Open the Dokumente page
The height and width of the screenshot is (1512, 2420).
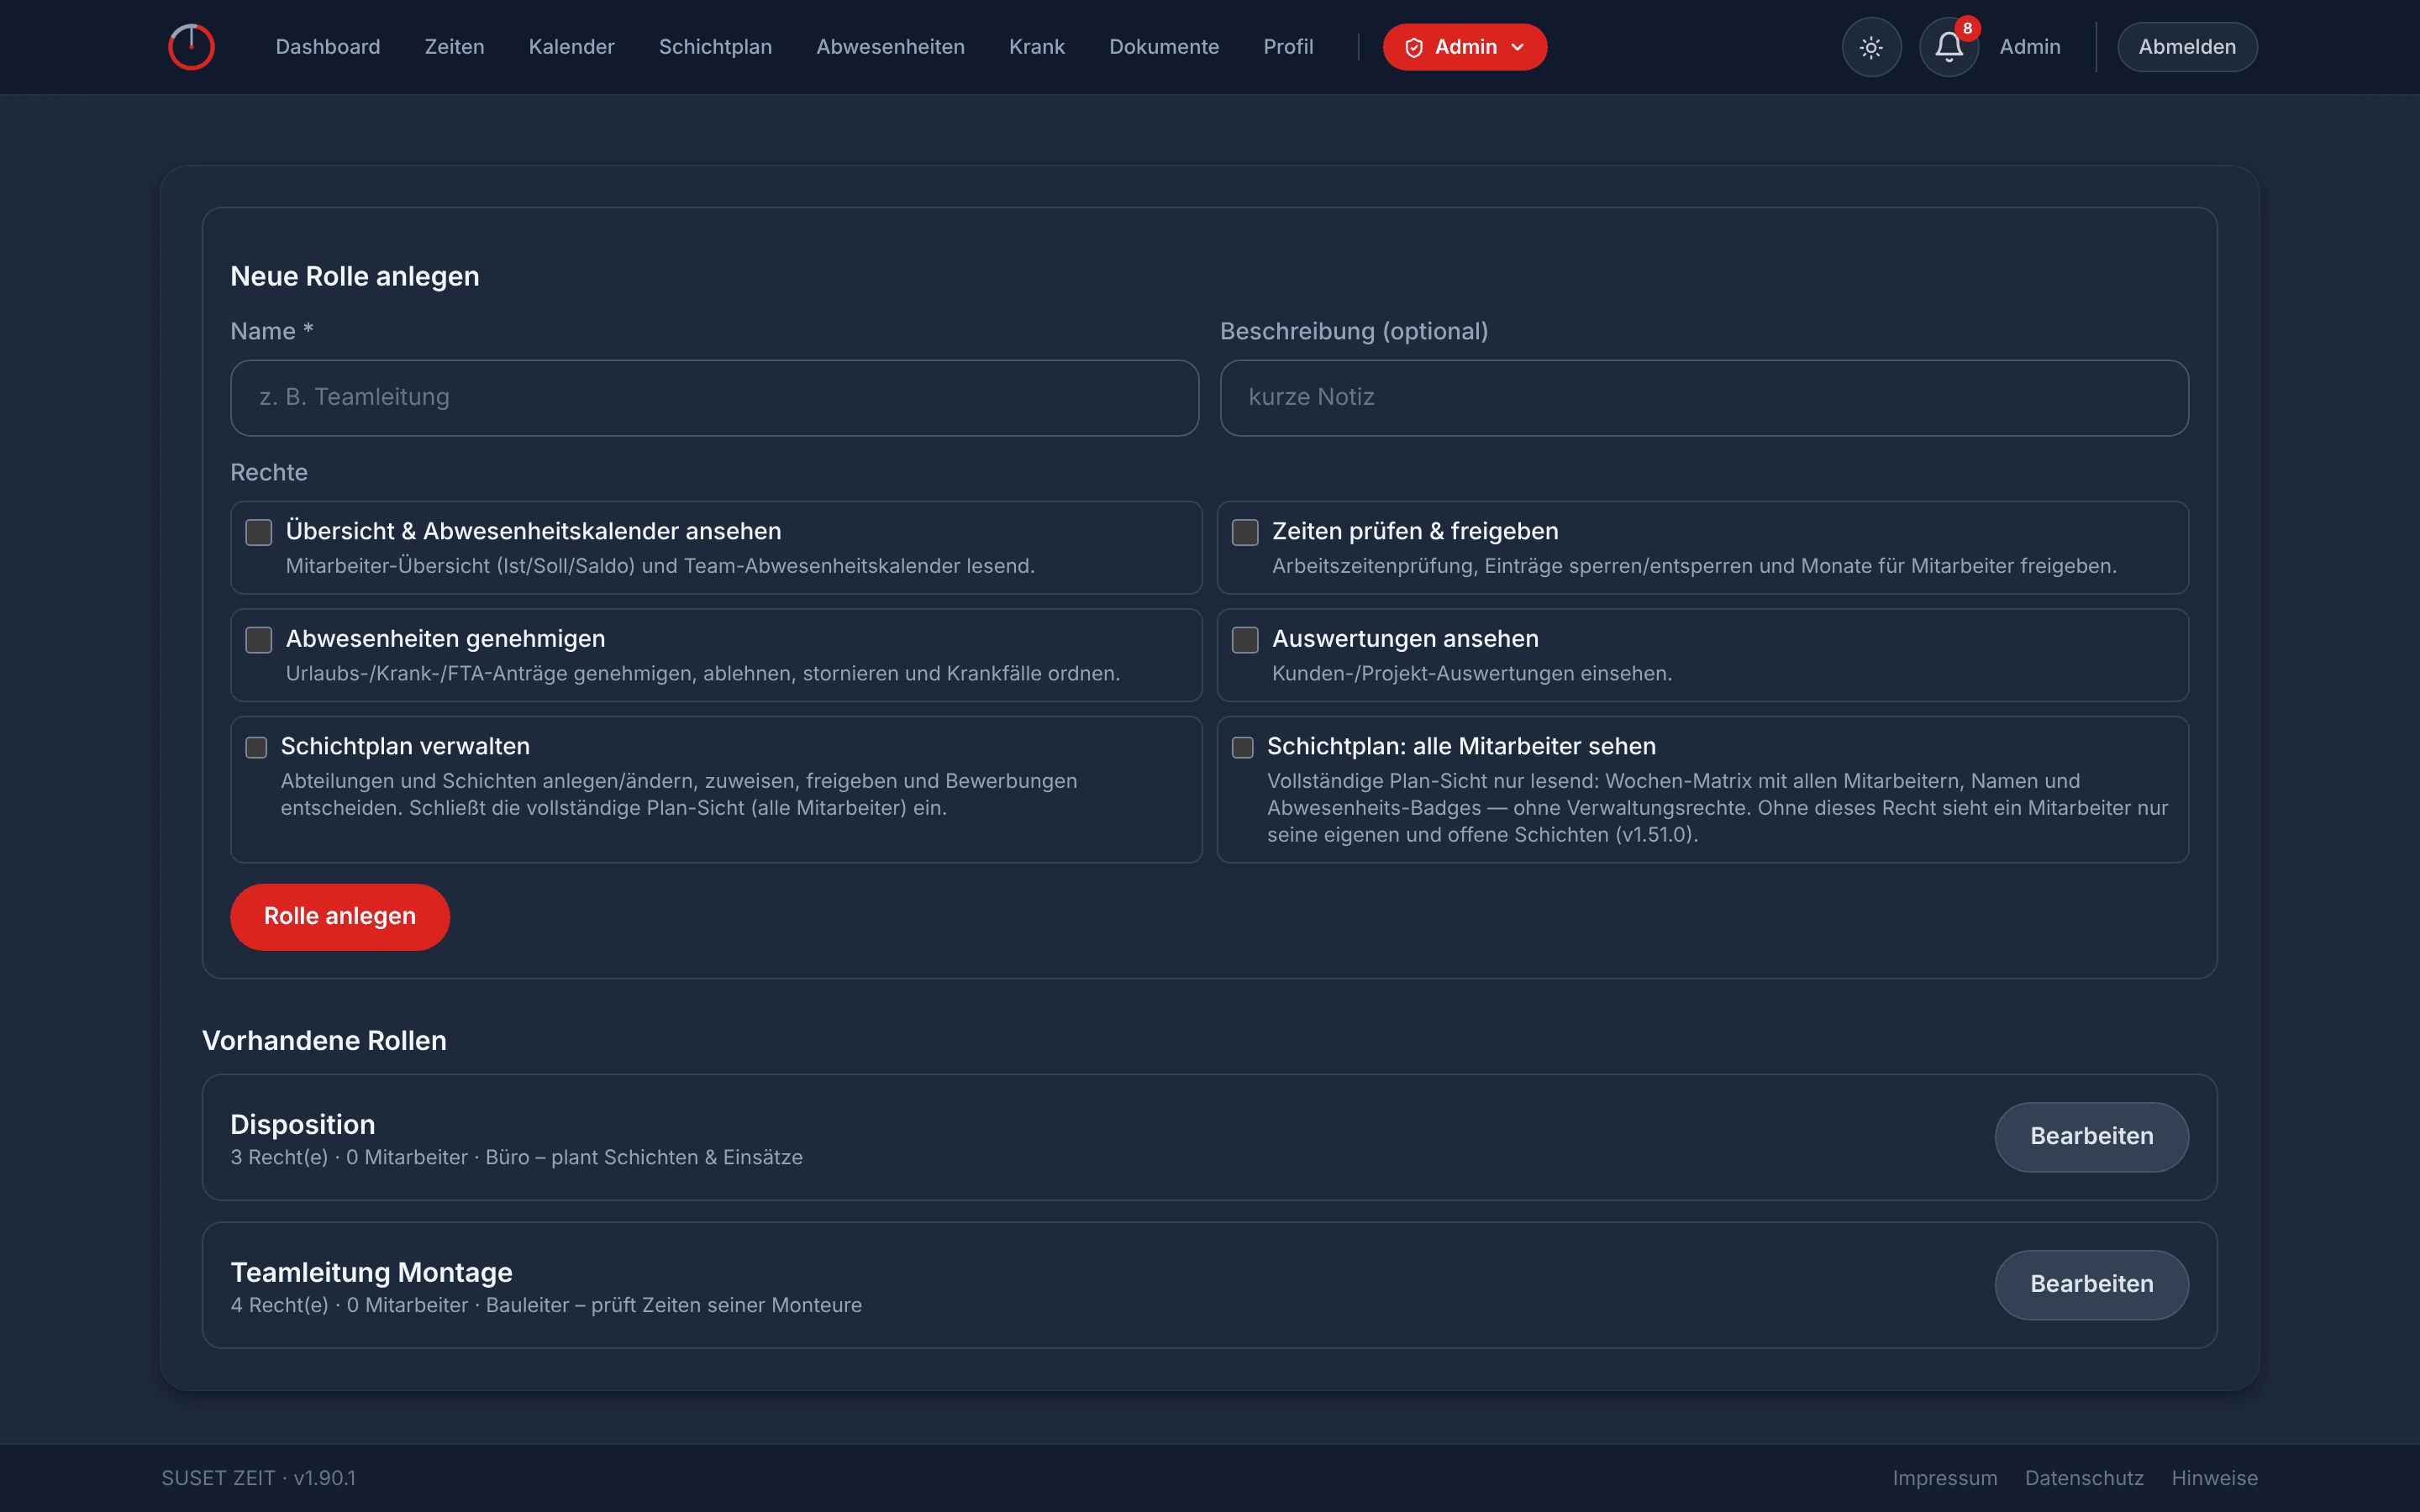(x=1164, y=47)
